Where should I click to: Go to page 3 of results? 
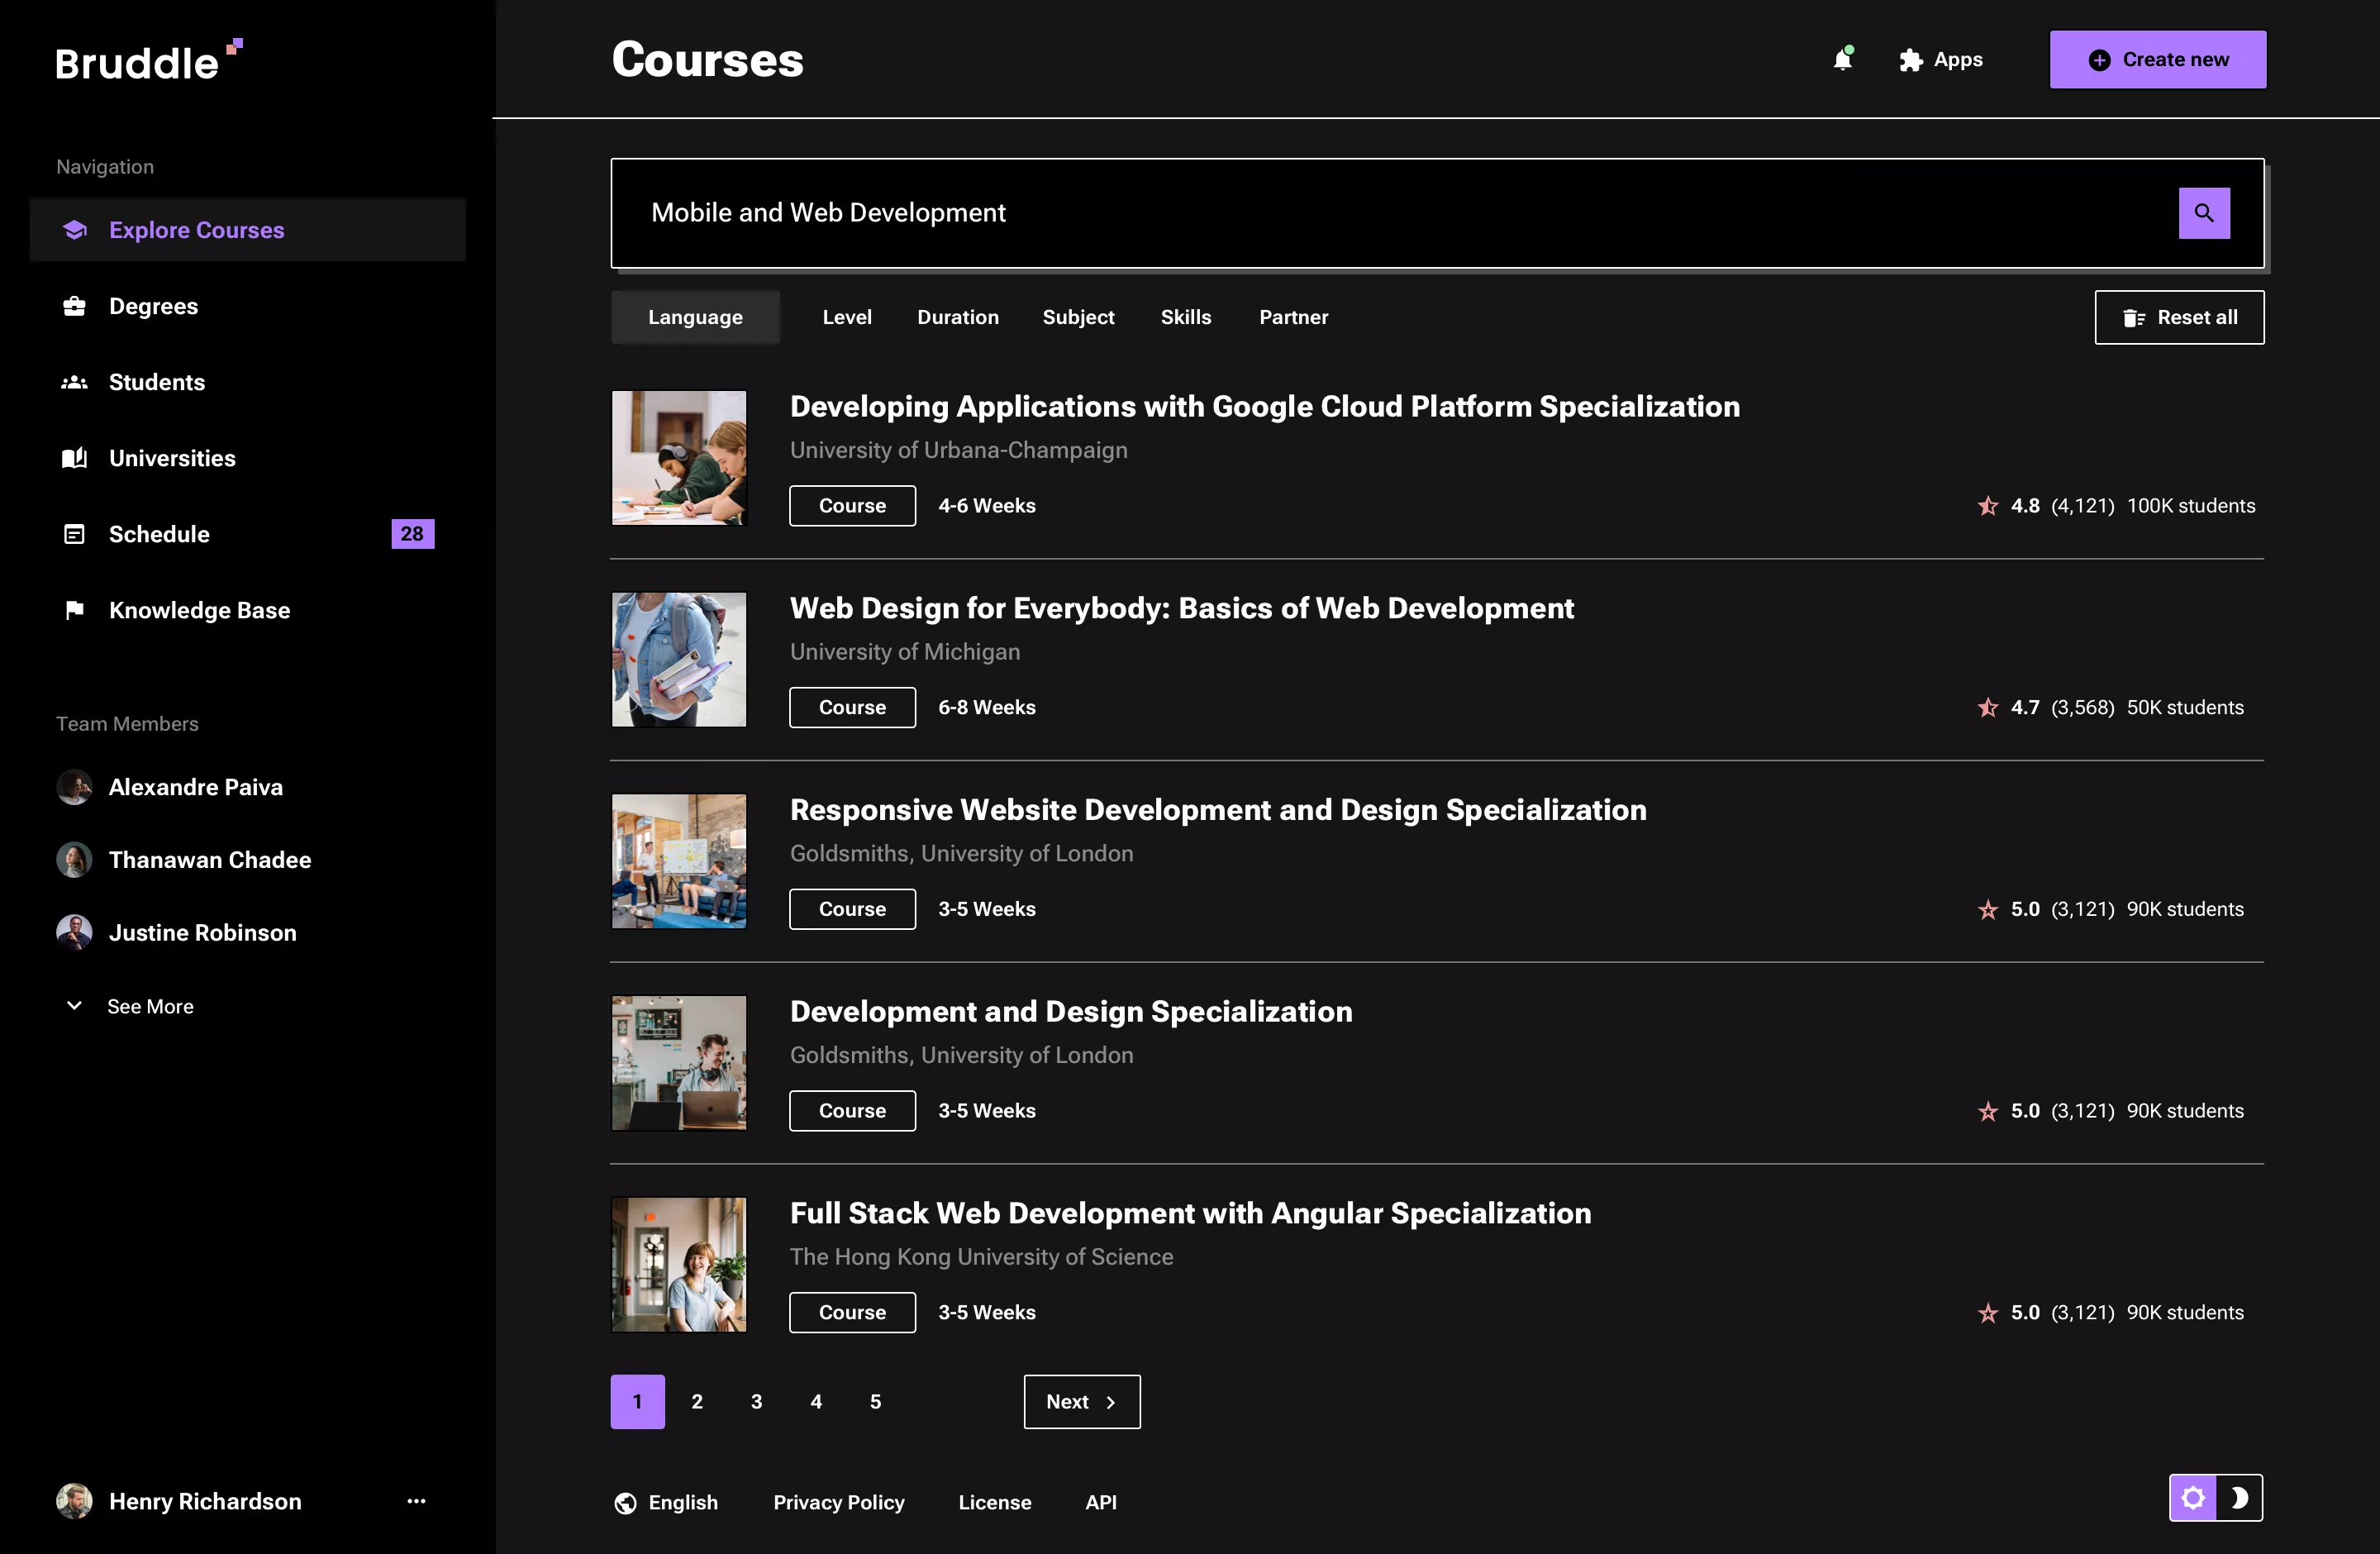tap(756, 1401)
